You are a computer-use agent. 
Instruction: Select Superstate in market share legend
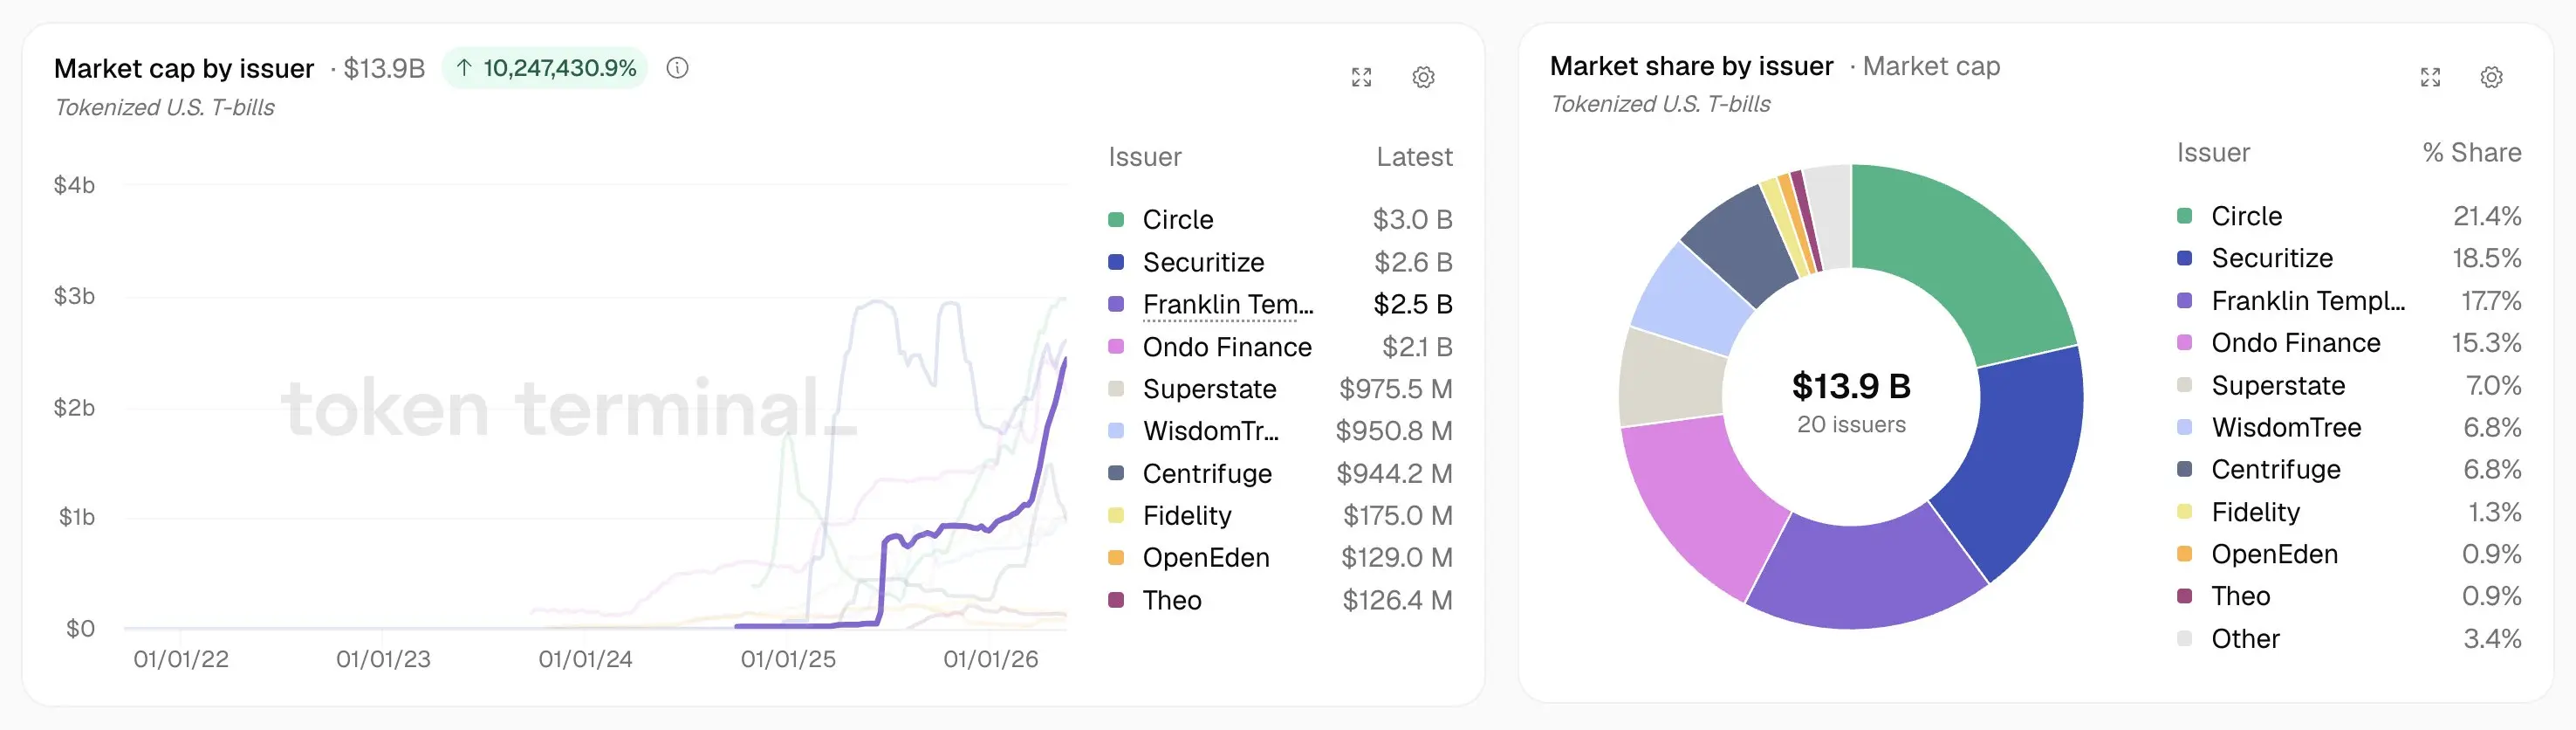(2278, 386)
